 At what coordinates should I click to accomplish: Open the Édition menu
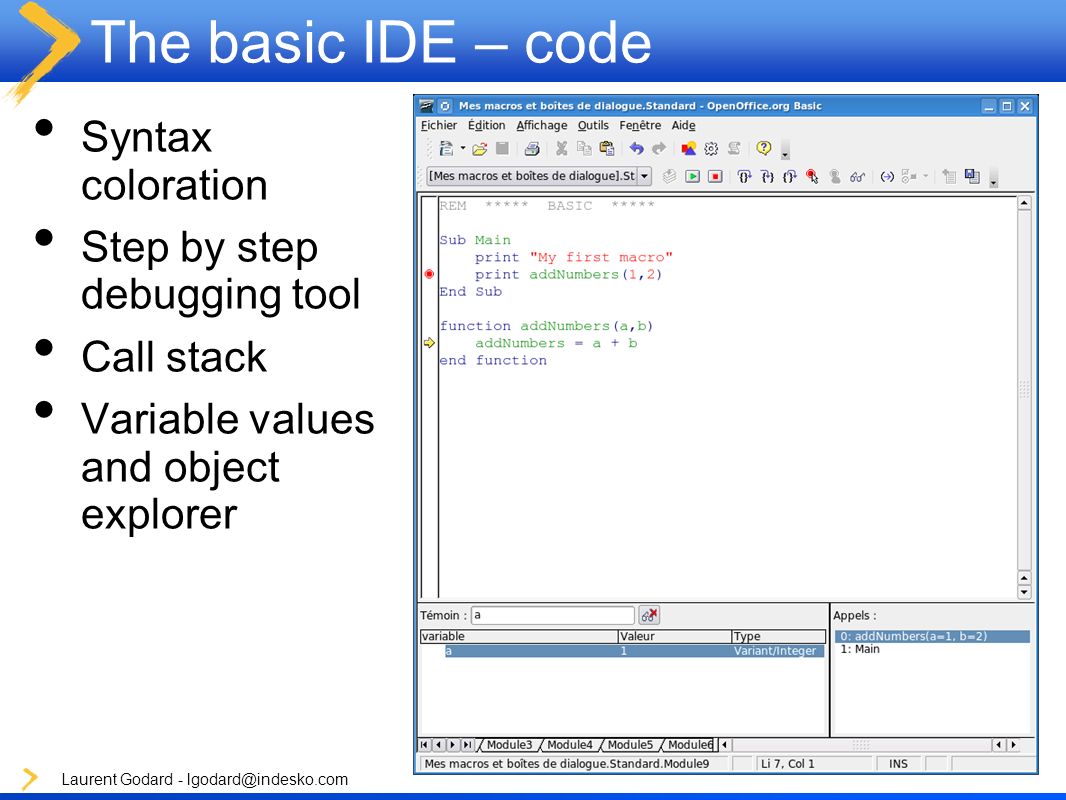tap(486, 125)
